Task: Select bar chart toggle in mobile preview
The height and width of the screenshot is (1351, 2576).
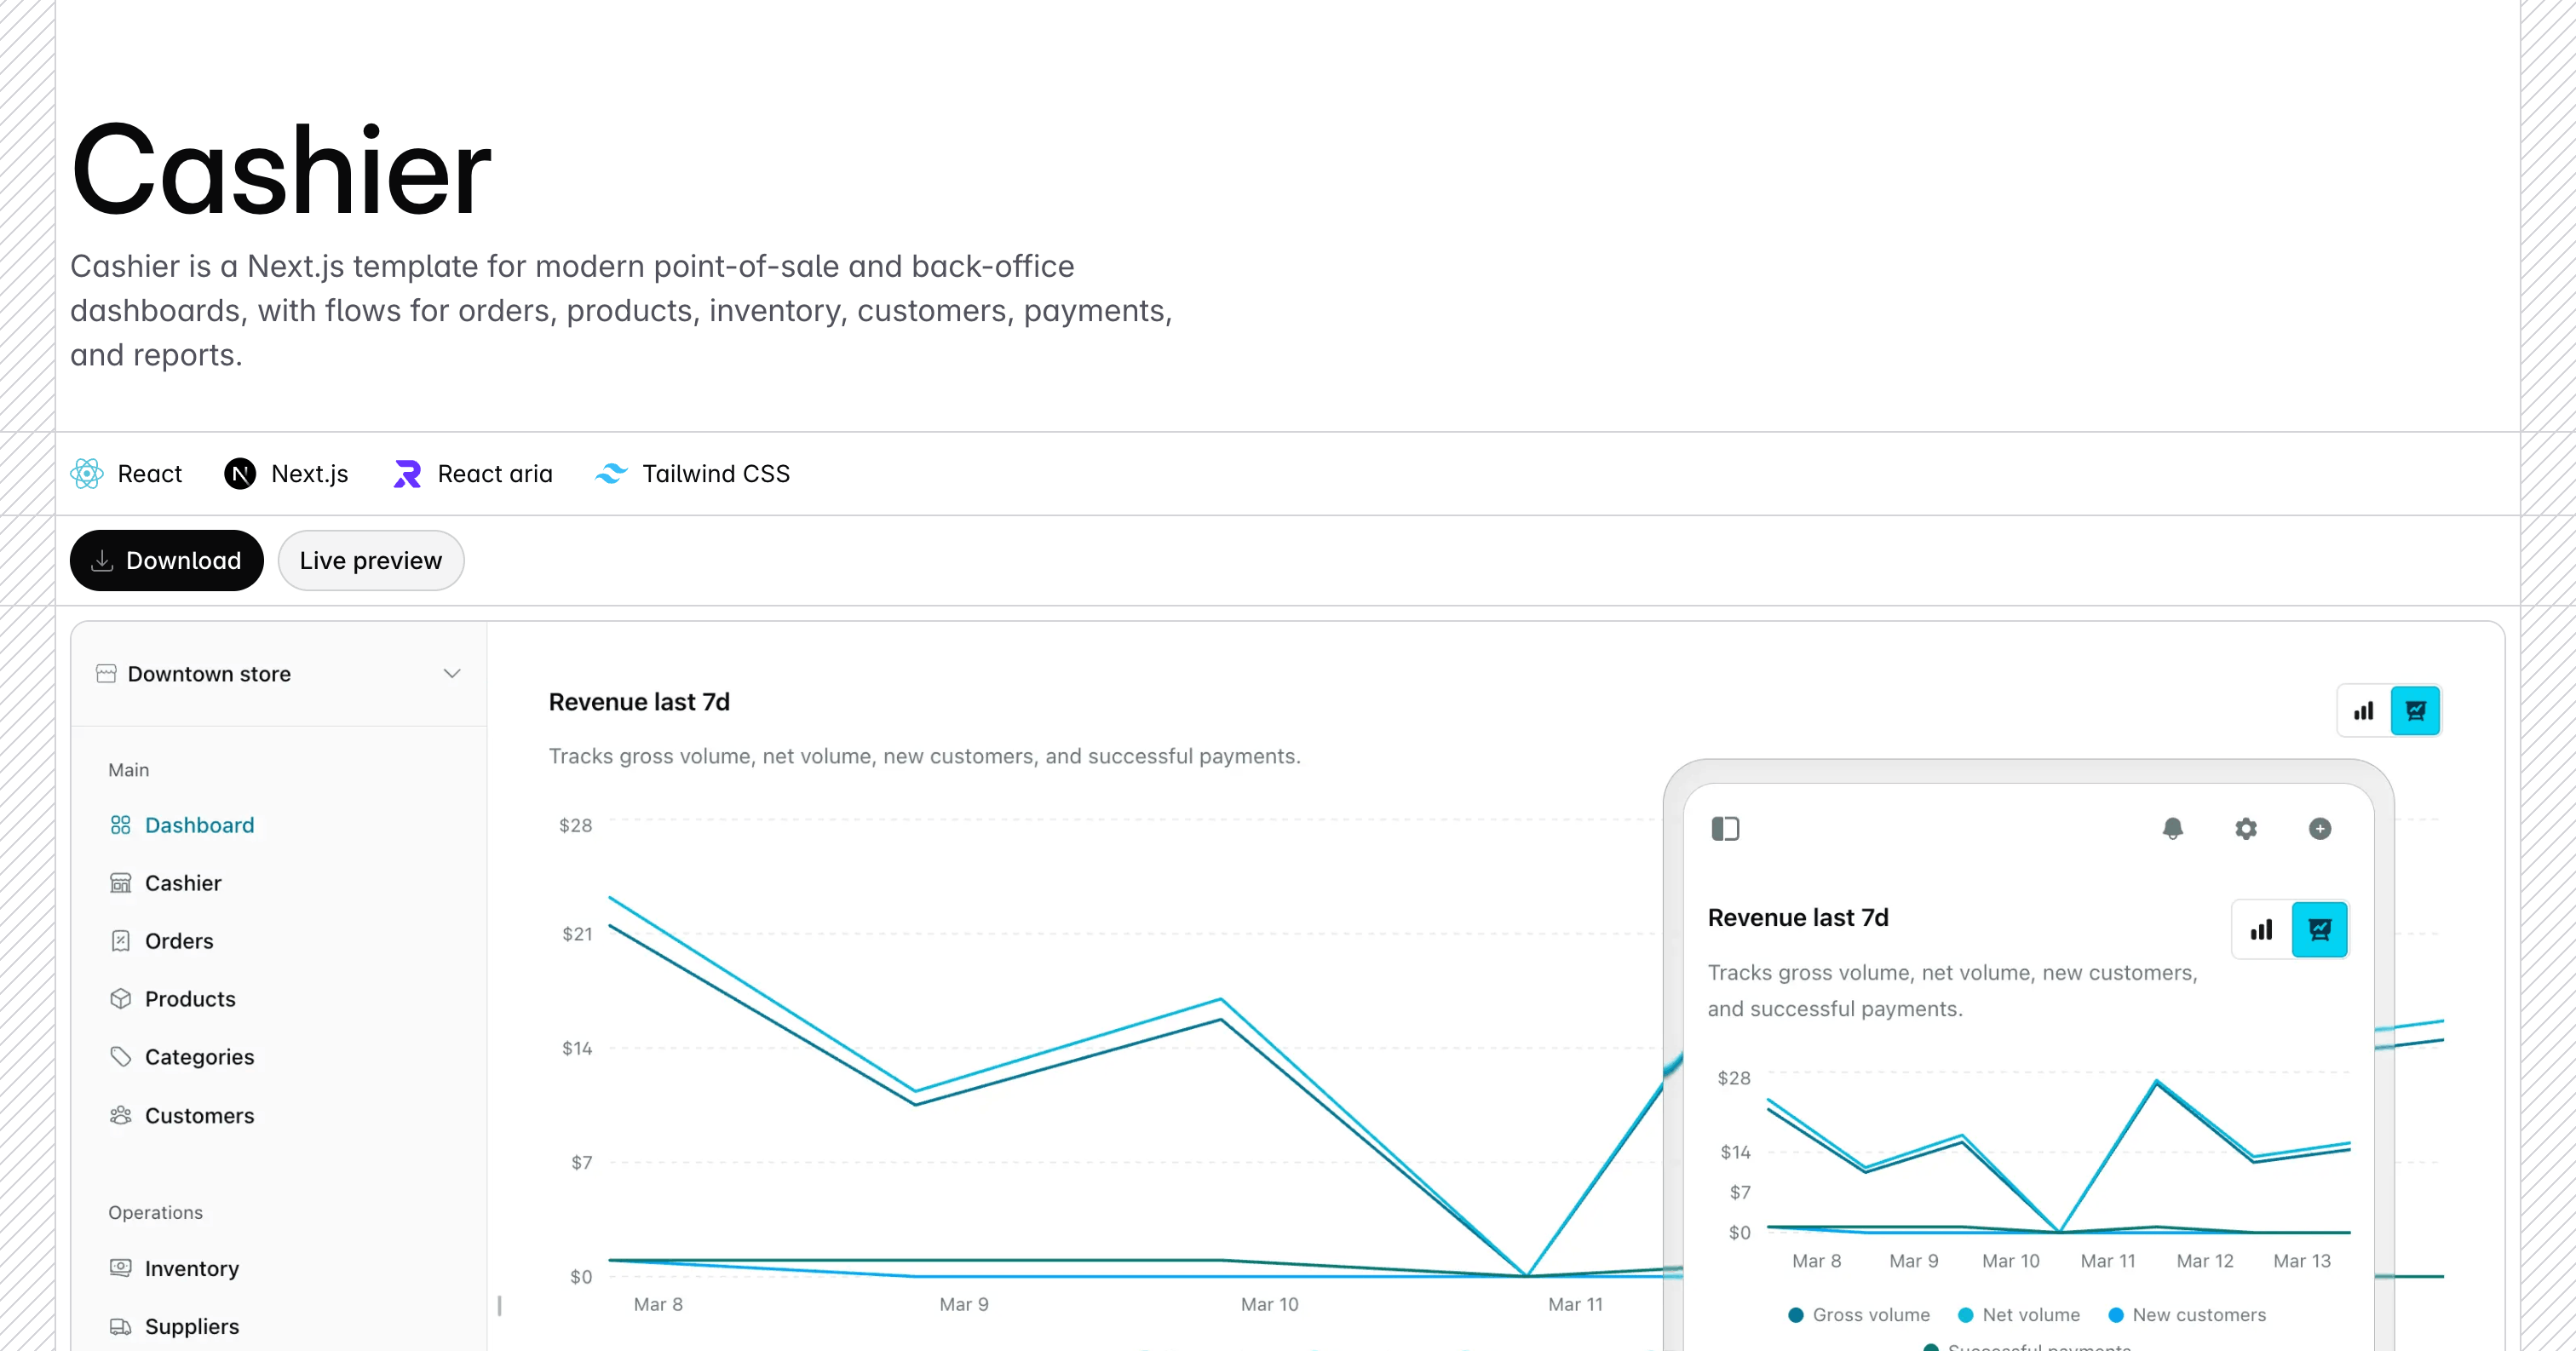Action: tap(2262, 930)
